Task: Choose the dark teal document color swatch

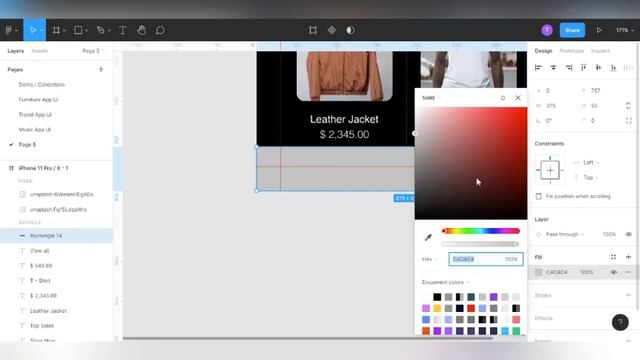Action: [471, 297]
